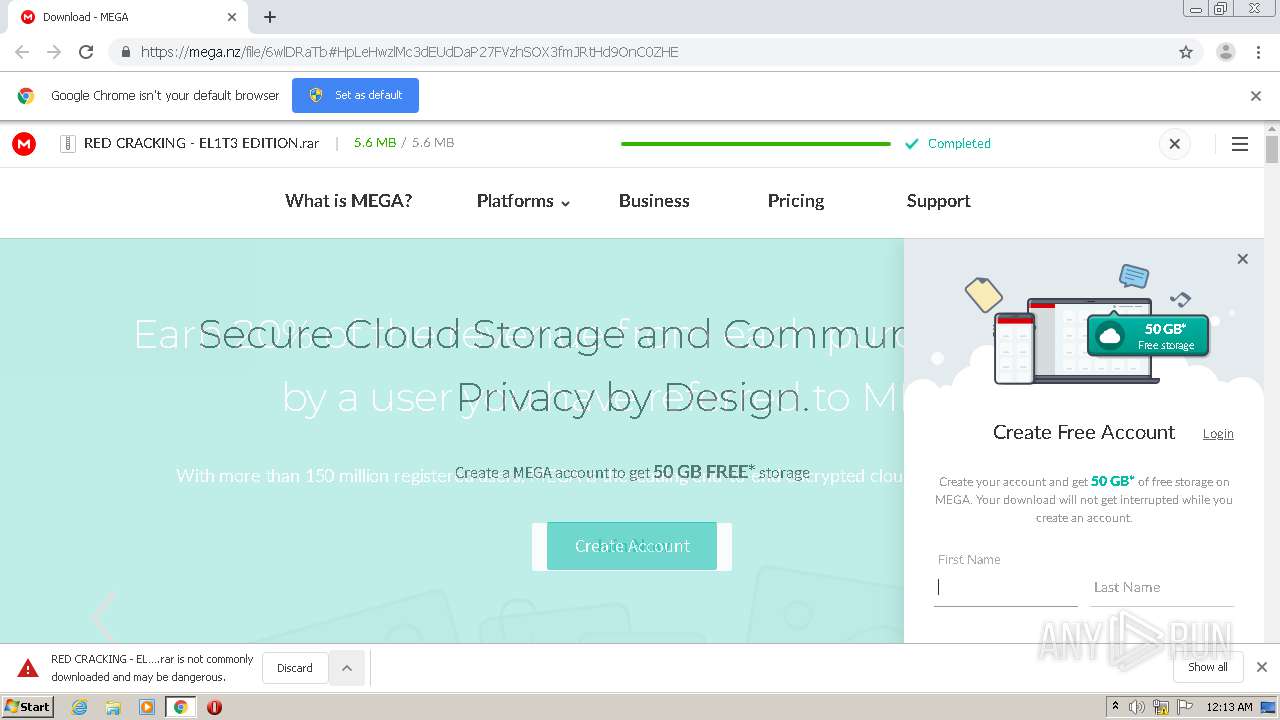
Task: Expand download options arrow next to Discard
Action: pyautogui.click(x=347, y=668)
